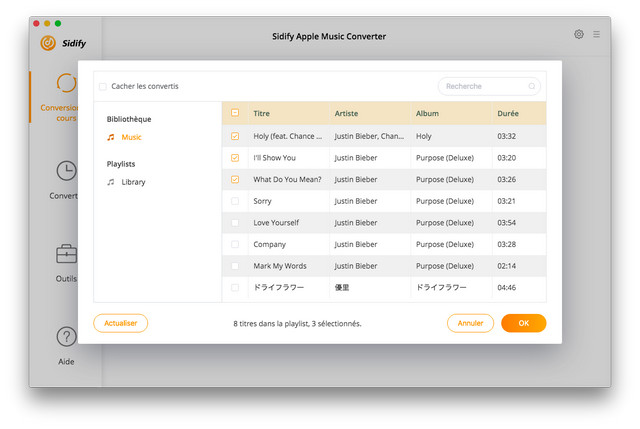
Task: Click the Actualiser button
Action: (x=121, y=323)
